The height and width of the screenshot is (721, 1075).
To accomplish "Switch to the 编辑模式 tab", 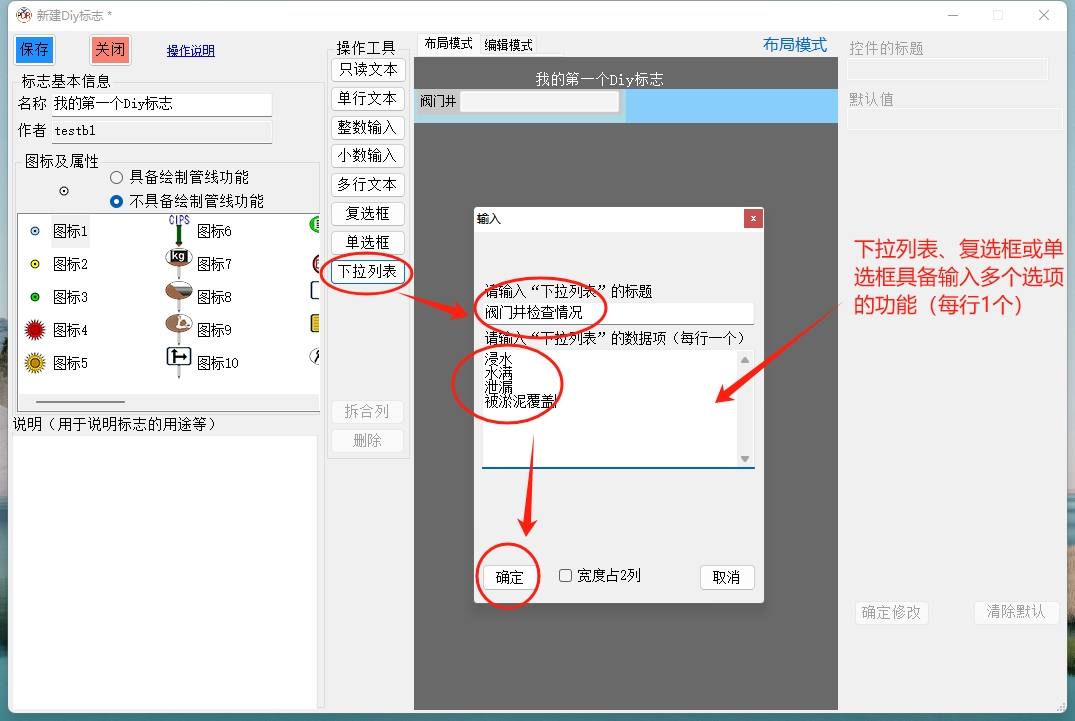I will tap(508, 45).
